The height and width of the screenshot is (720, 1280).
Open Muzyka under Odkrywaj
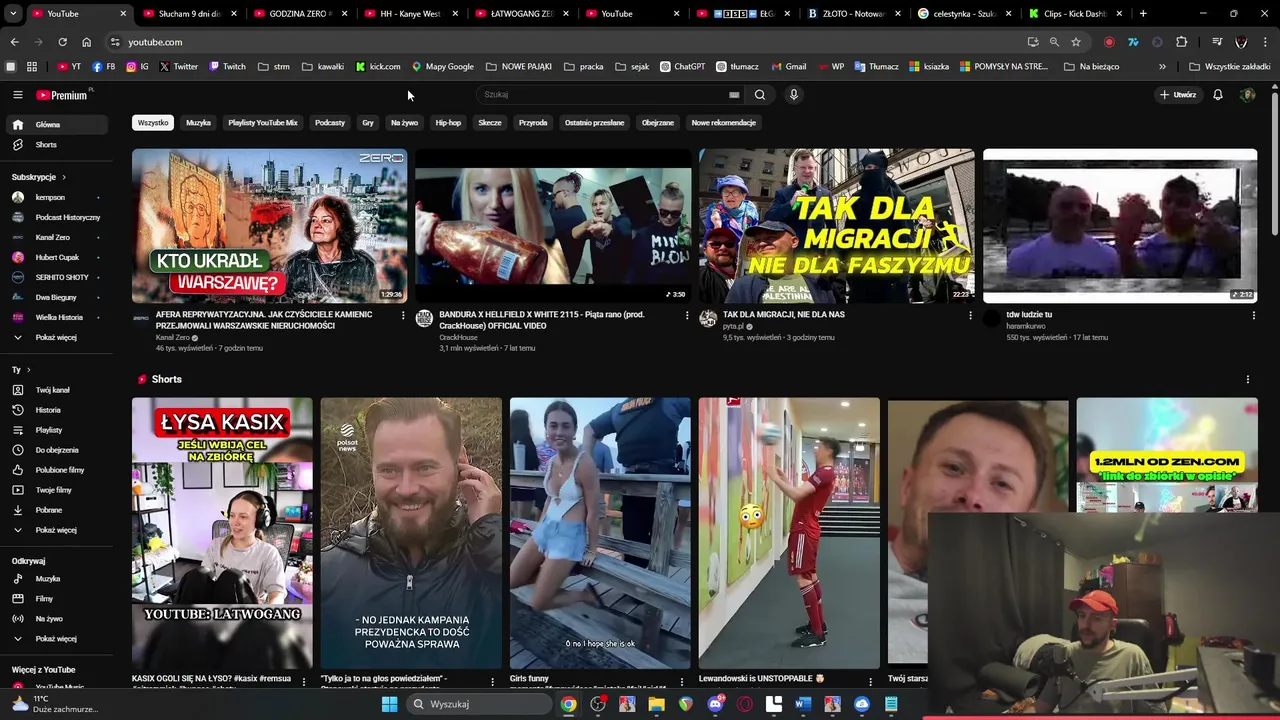55,579
